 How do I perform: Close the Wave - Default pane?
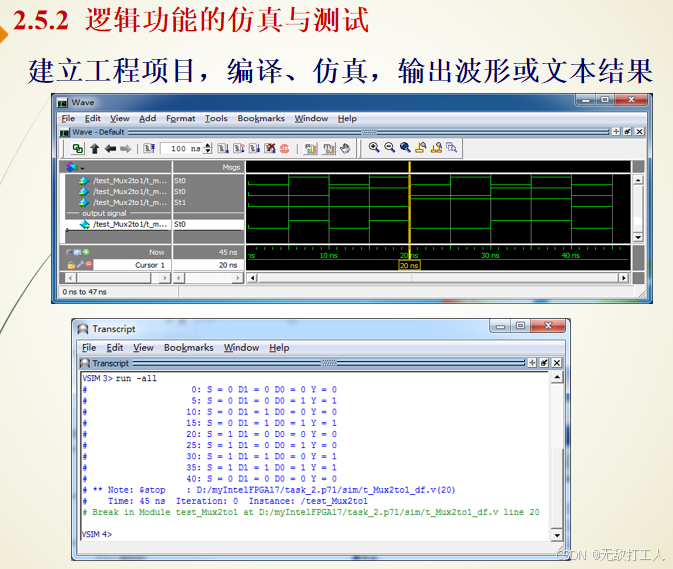tap(639, 131)
